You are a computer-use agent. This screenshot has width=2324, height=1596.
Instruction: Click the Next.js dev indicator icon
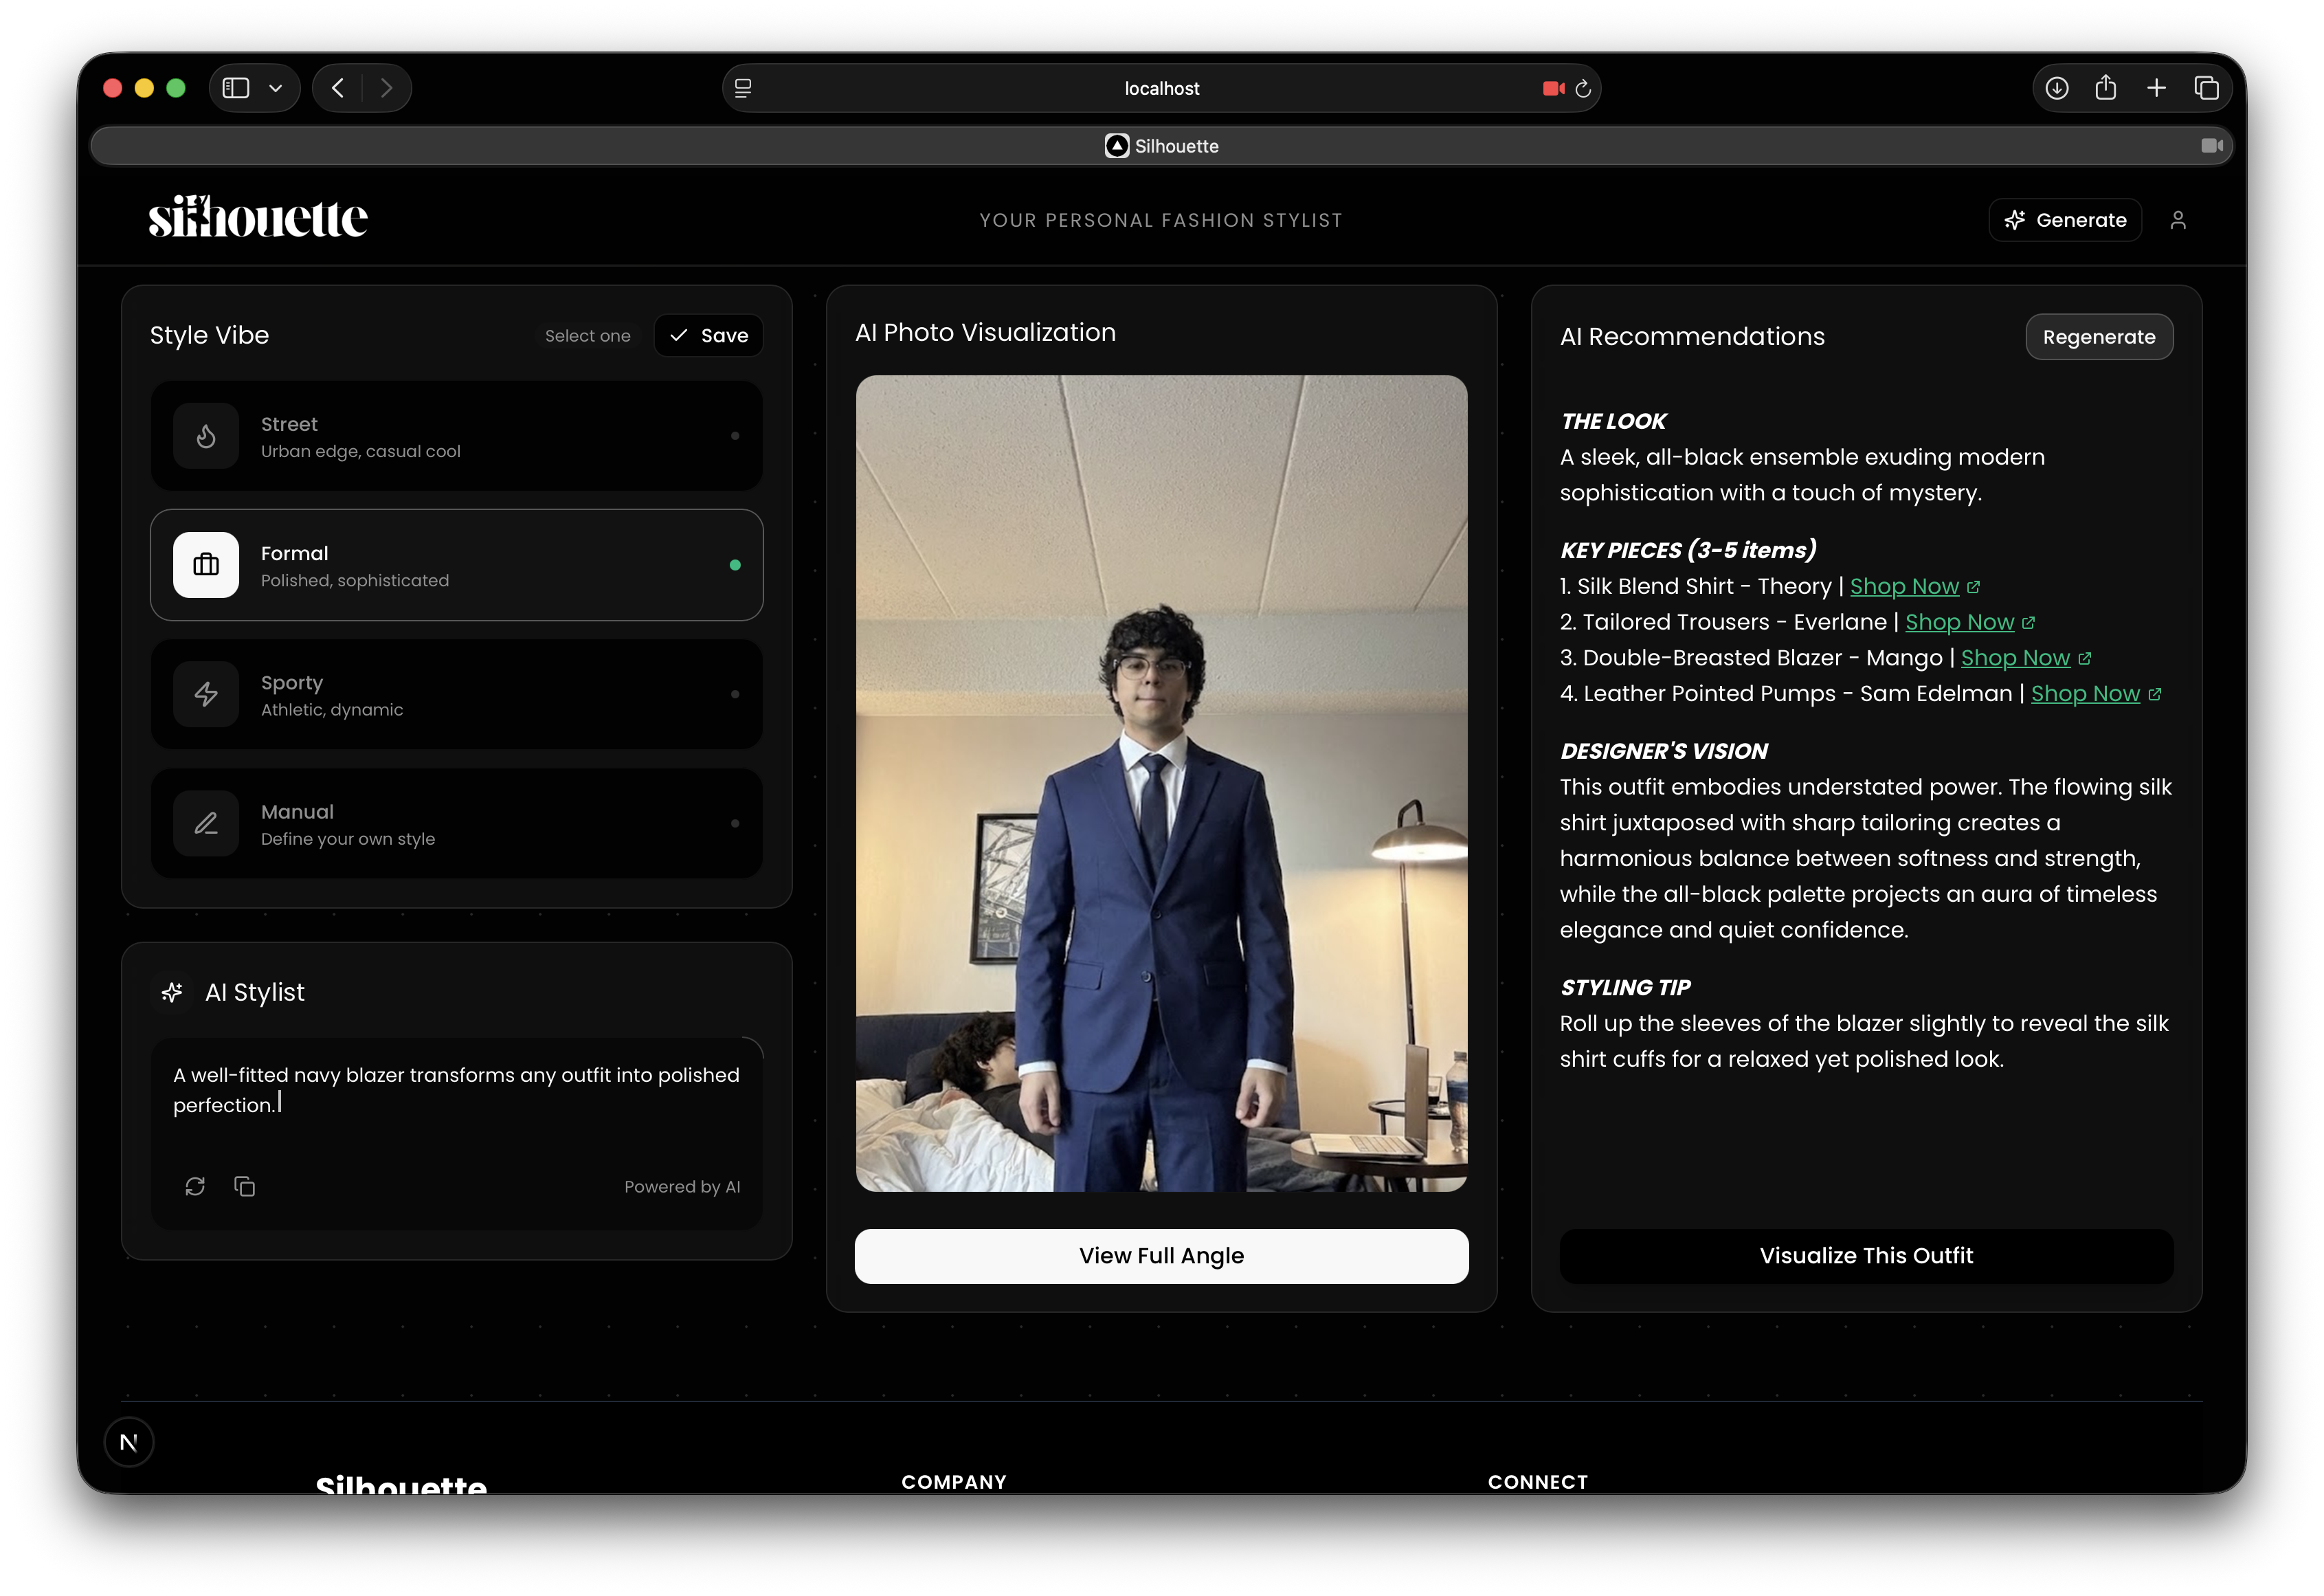129,1442
